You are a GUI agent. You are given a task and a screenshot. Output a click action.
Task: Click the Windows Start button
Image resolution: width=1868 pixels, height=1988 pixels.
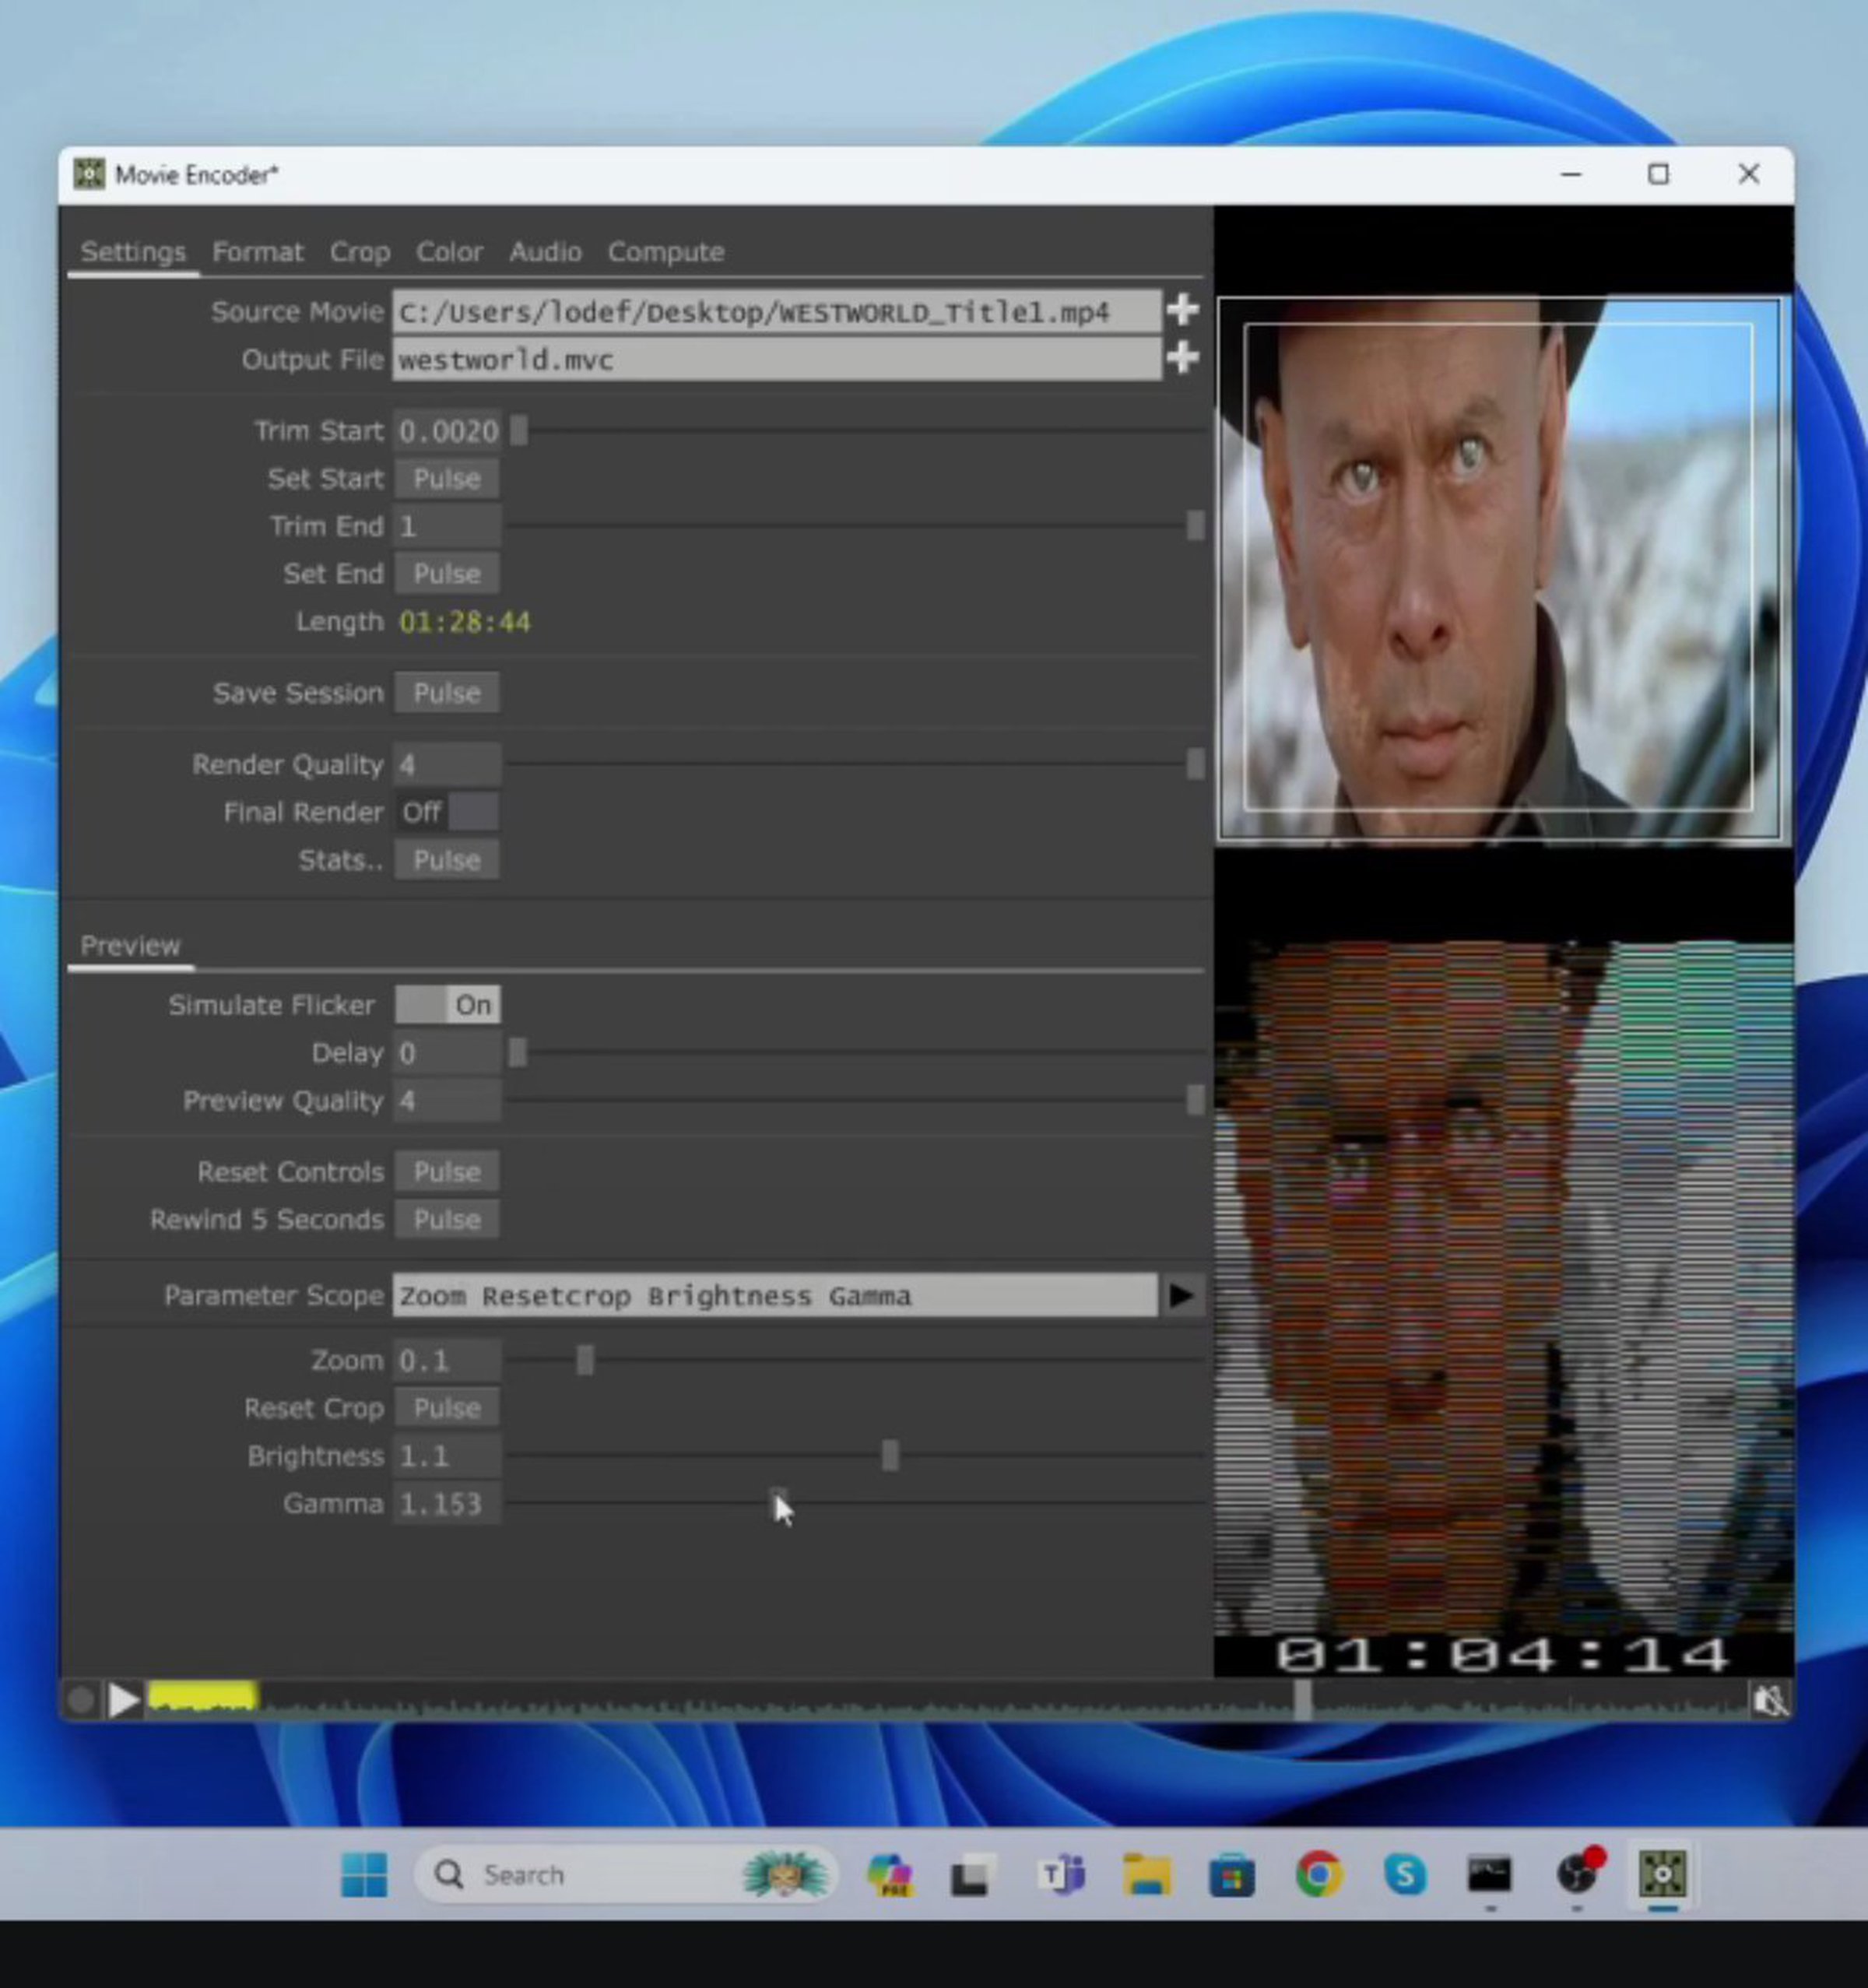click(364, 1874)
